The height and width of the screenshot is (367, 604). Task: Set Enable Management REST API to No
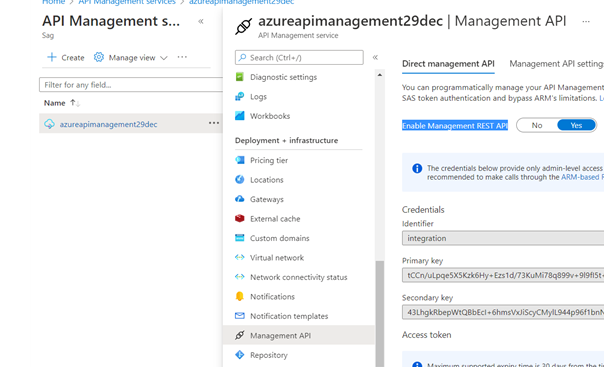pos(537,125)
